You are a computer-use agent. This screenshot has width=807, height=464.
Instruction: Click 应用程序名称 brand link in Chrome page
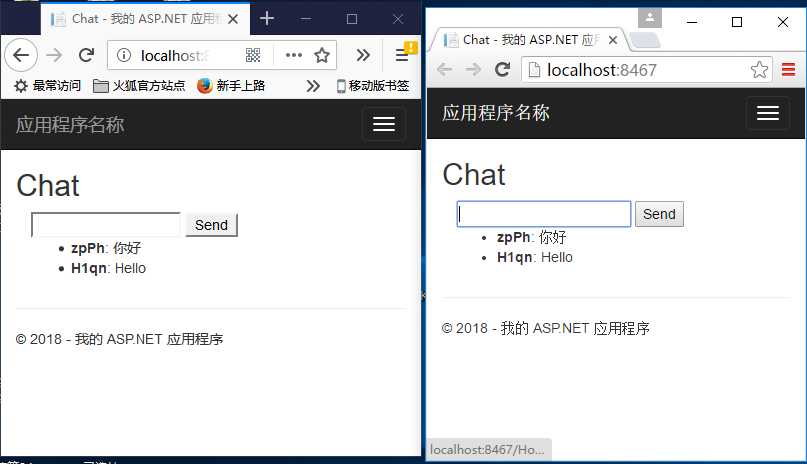[496, 113]
